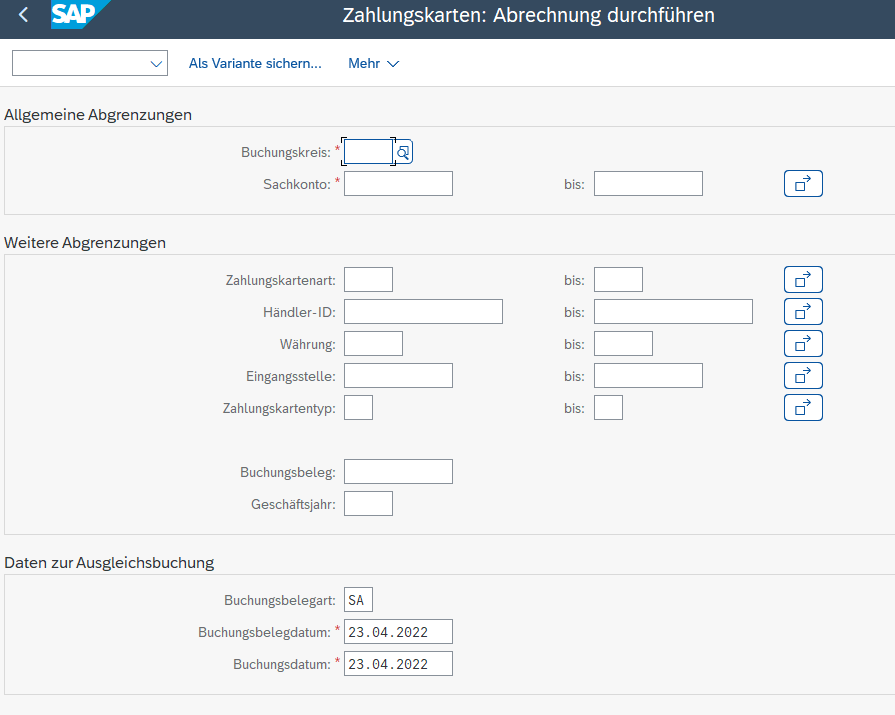Open multiple selection for Sachkonto
The width and height of the screenshot is (895, 715).
pyautogui.click(x=802, y=184)
